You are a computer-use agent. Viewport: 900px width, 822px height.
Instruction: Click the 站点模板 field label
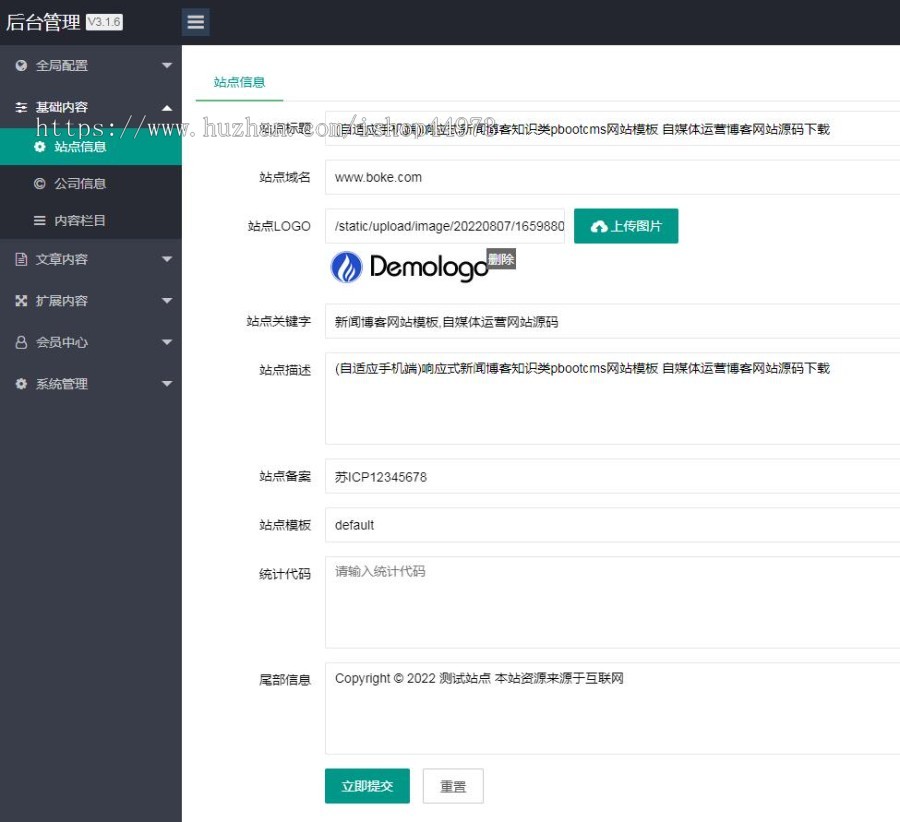click(x=285, y=525)
